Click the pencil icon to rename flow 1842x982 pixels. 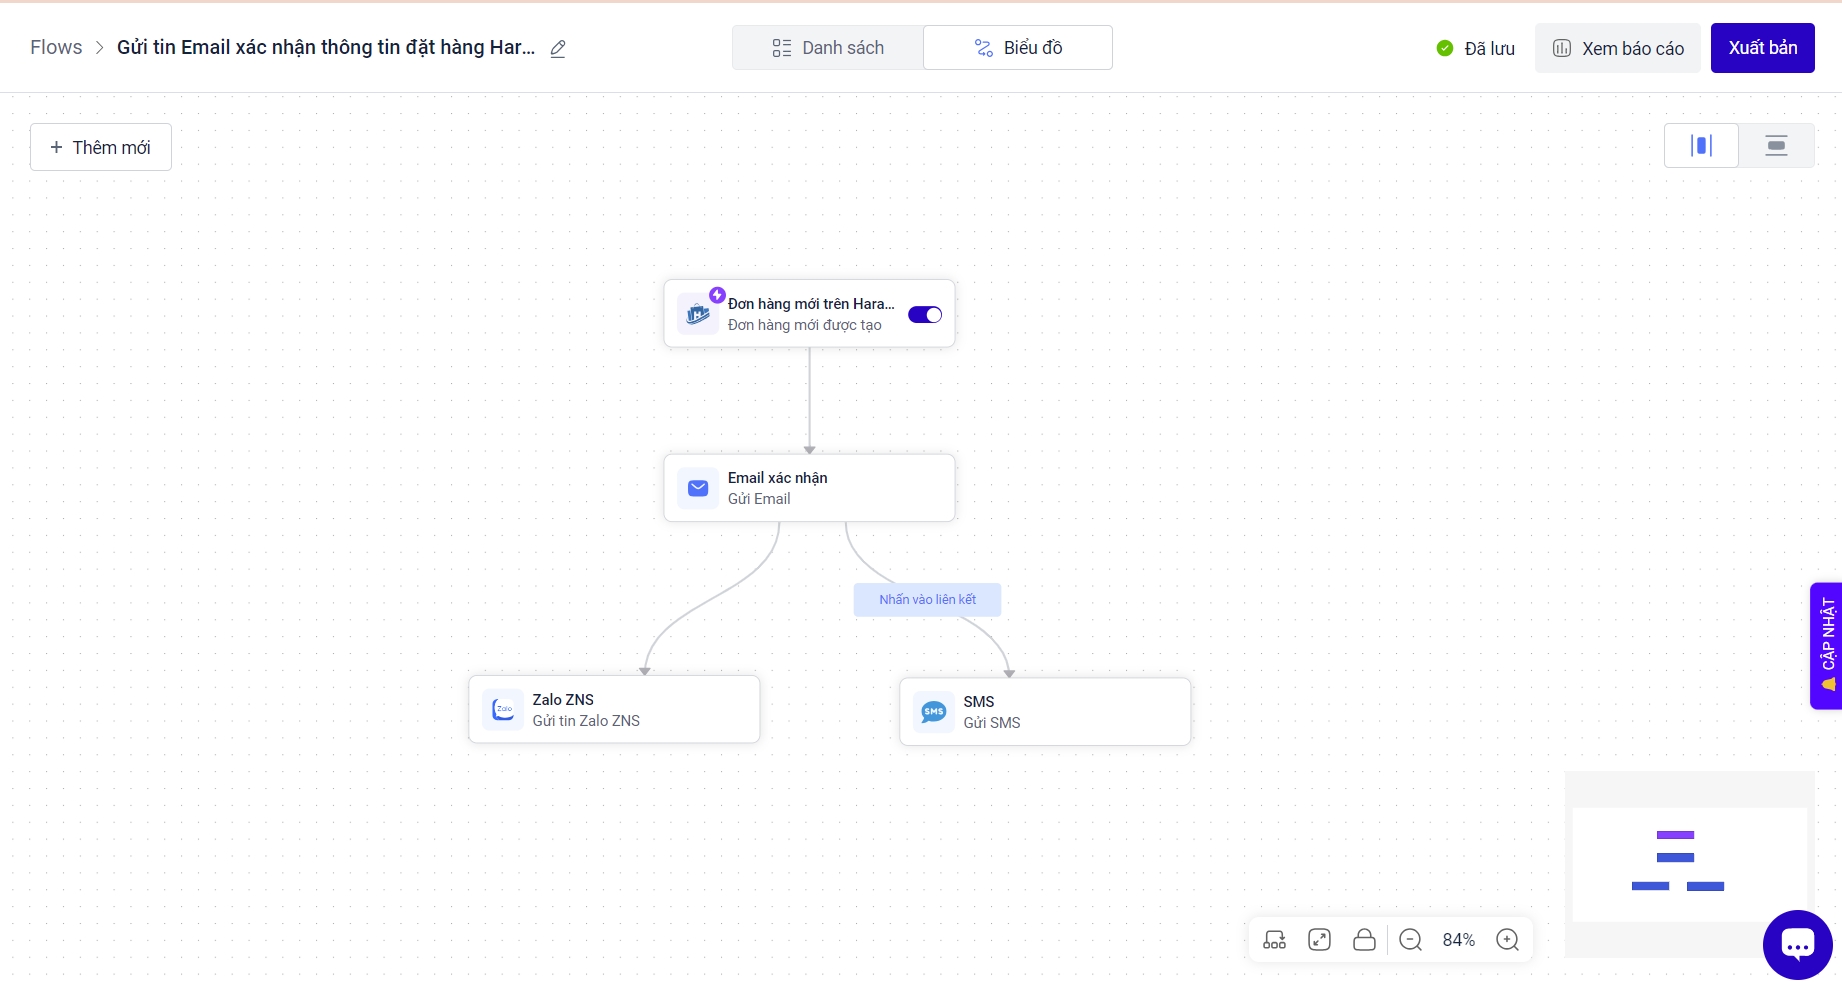558,48
